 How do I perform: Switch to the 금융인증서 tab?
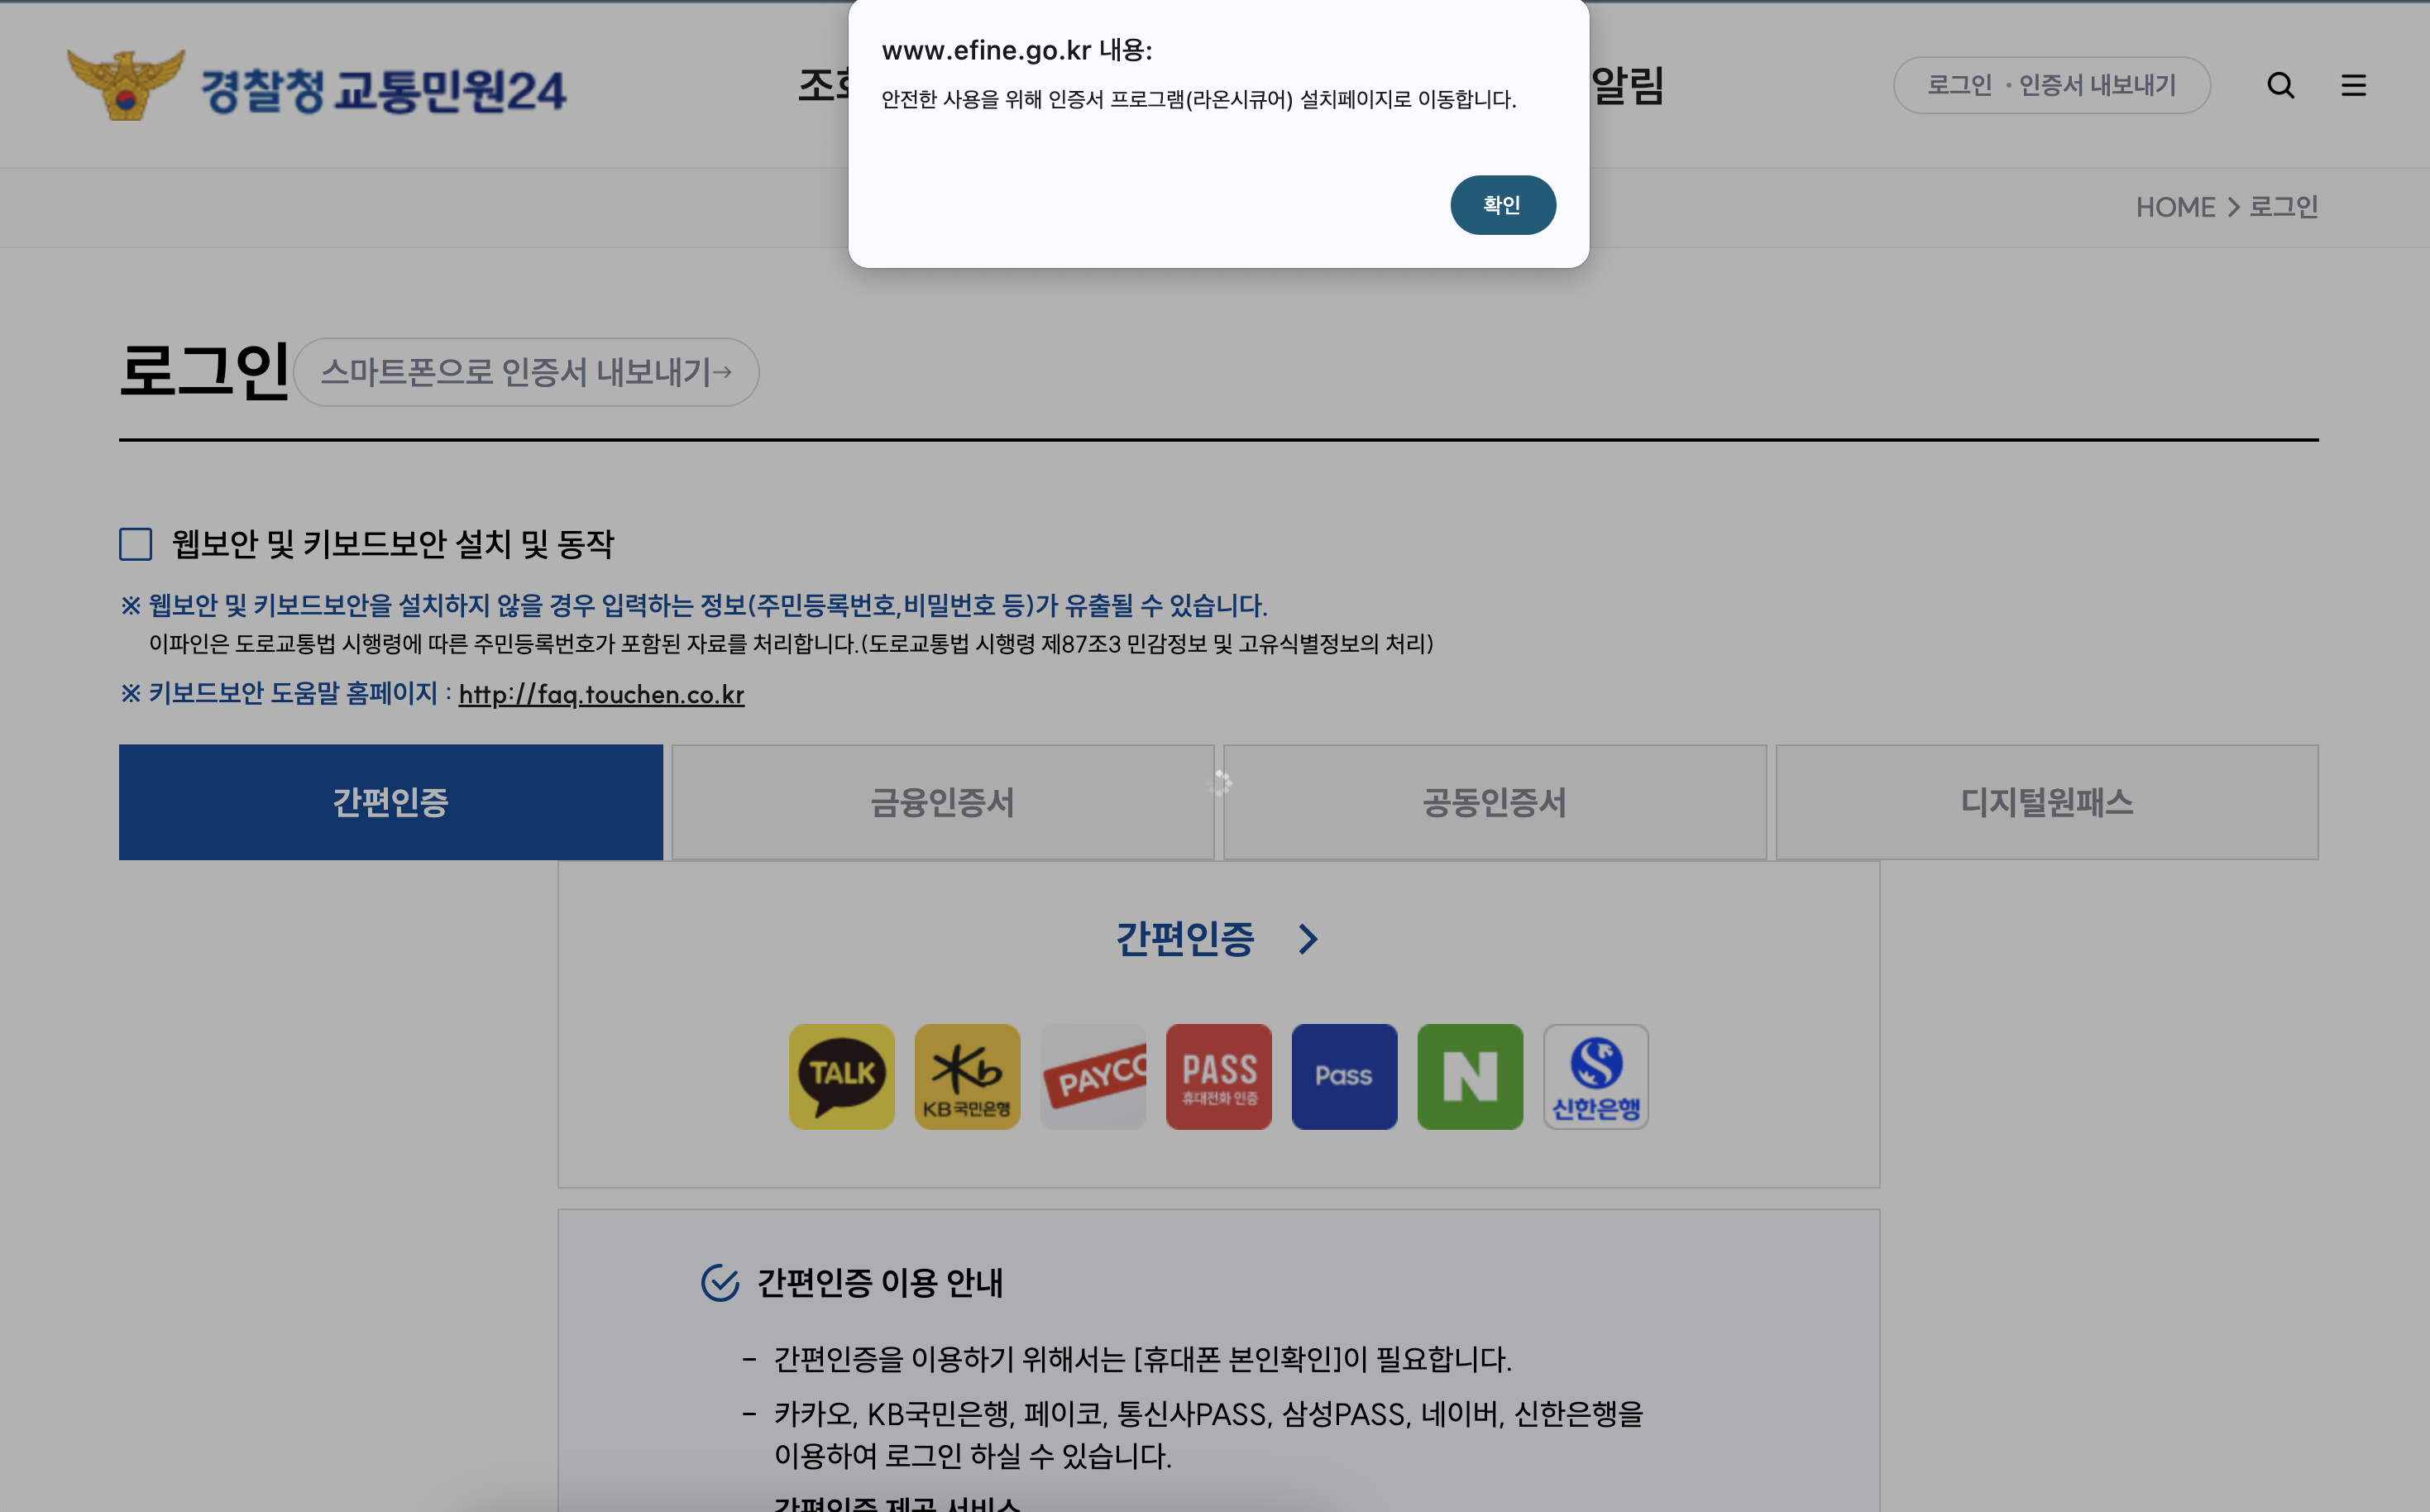(942, 801)
